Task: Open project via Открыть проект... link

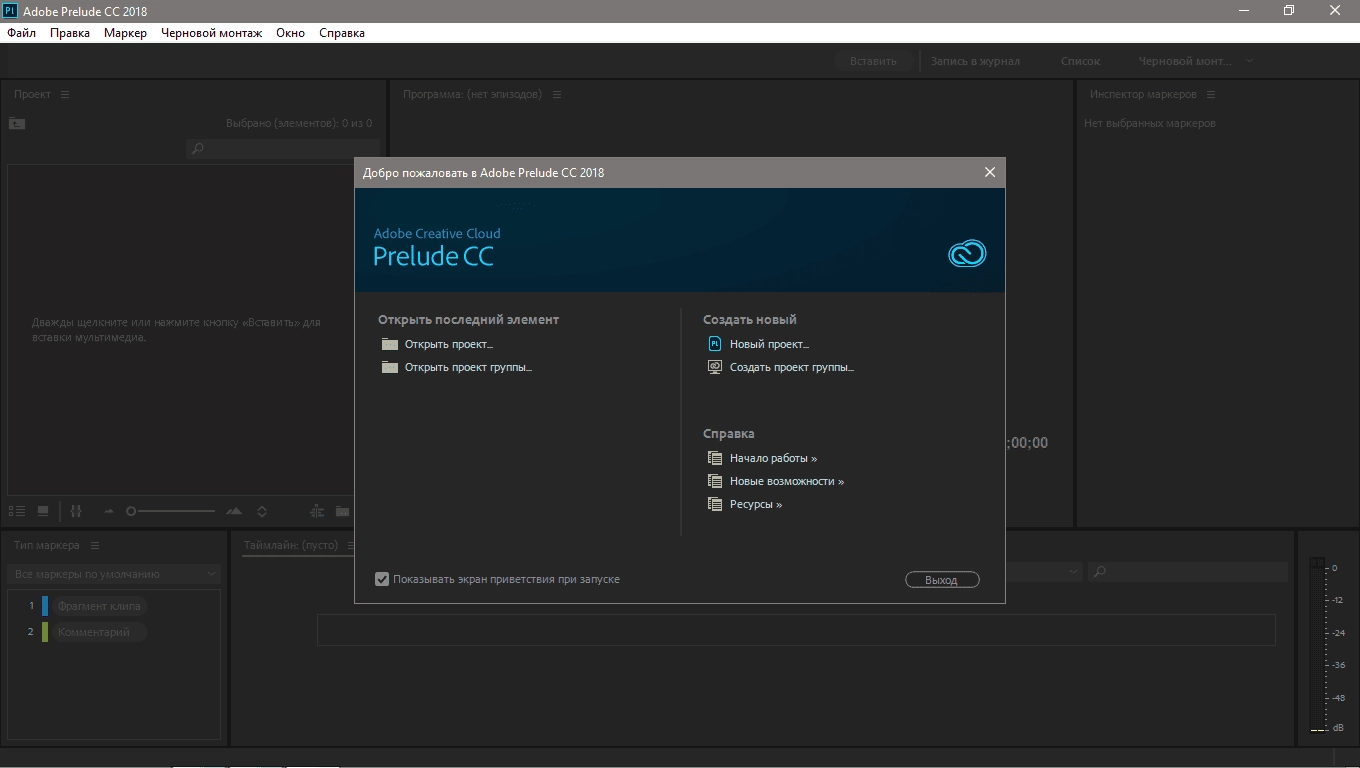Action: [449, 344]
